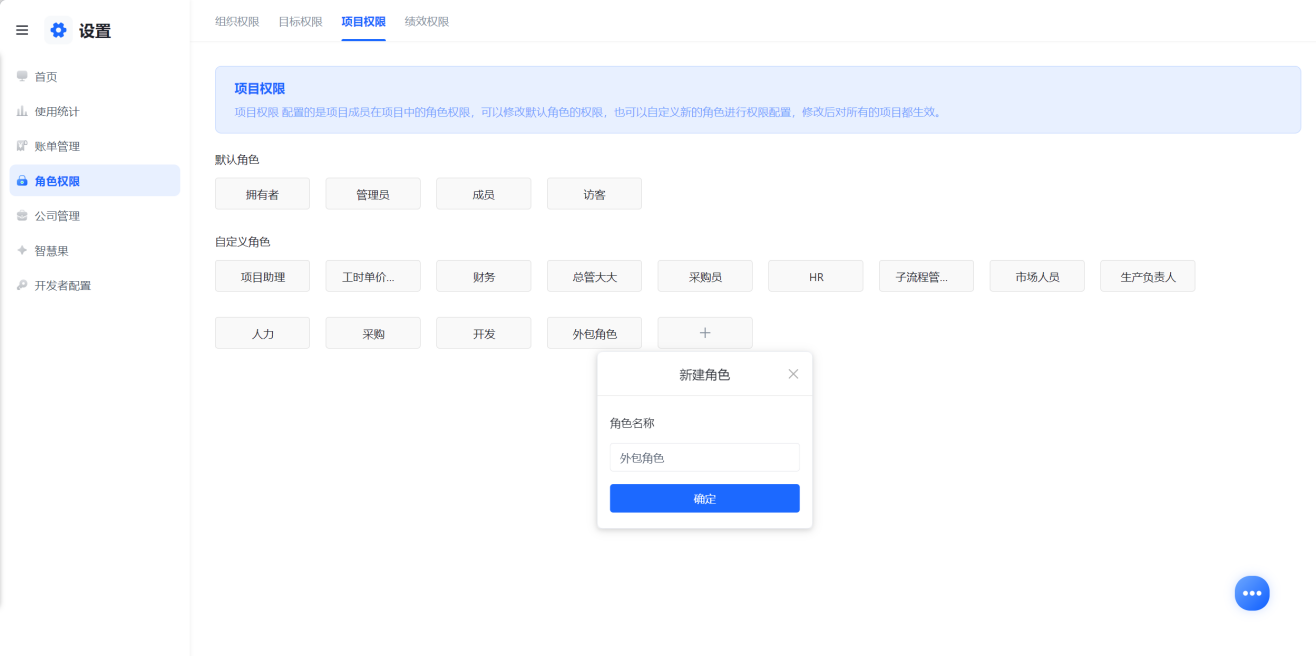The height and width of the screenshot is (656, 1316).
Task: Click the key icon beside 开发者配置
Action: tap(22, 285)
